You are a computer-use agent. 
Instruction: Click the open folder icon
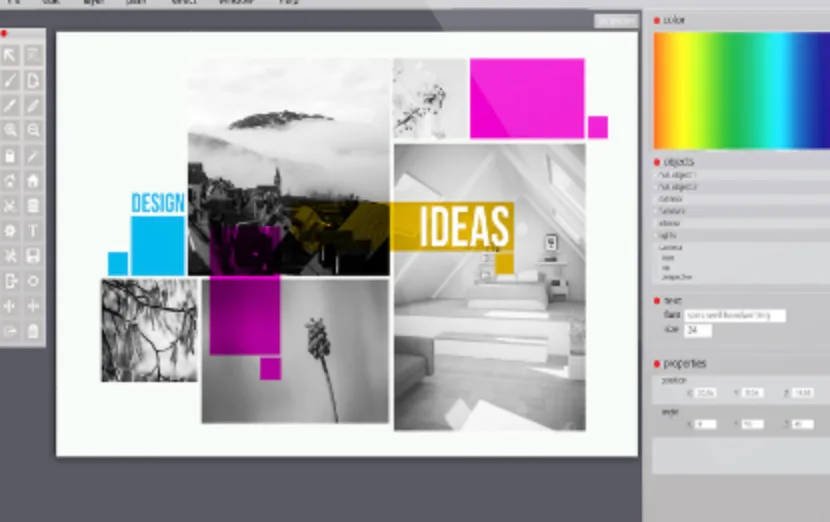point(10,331)
